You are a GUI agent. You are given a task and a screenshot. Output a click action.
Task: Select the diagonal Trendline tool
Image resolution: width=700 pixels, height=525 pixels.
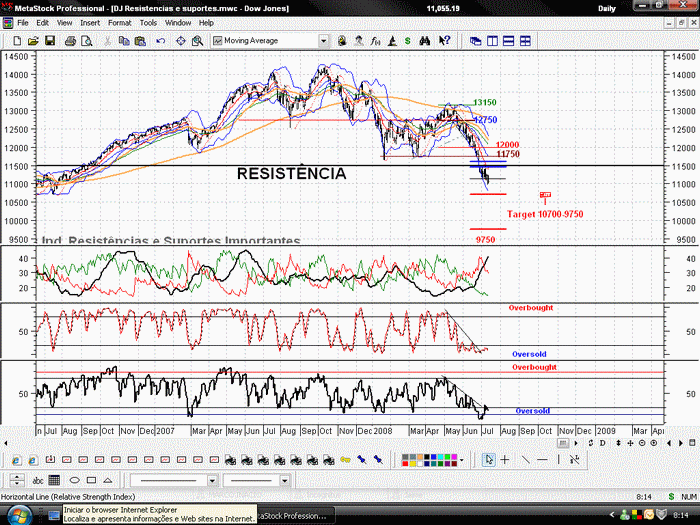(525, 459)
